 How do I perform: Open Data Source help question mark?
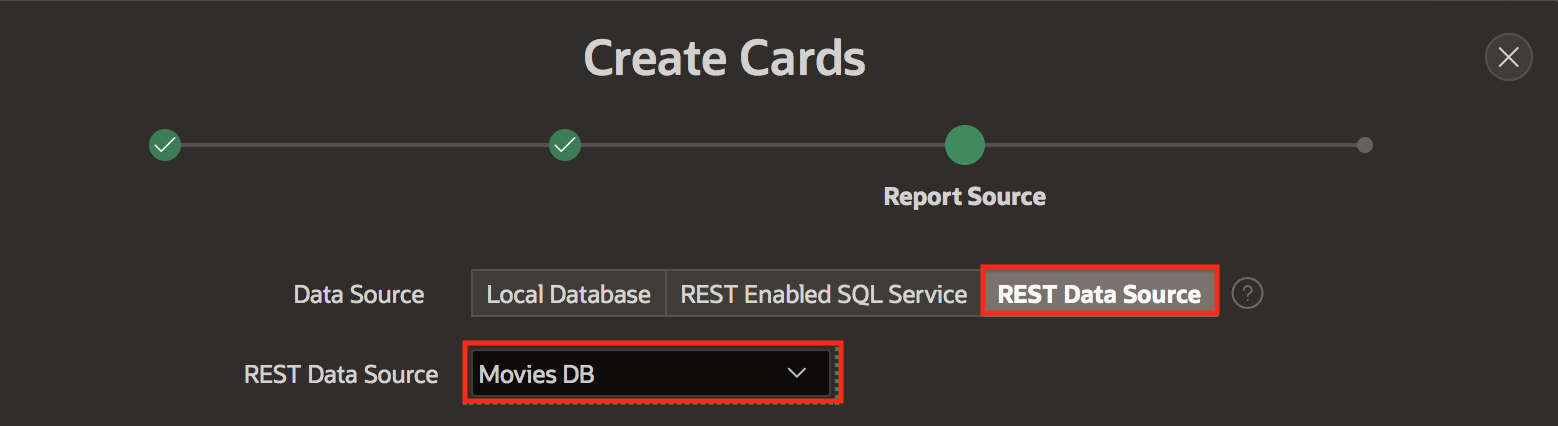pyautogui.click(x=1247, y=294)
